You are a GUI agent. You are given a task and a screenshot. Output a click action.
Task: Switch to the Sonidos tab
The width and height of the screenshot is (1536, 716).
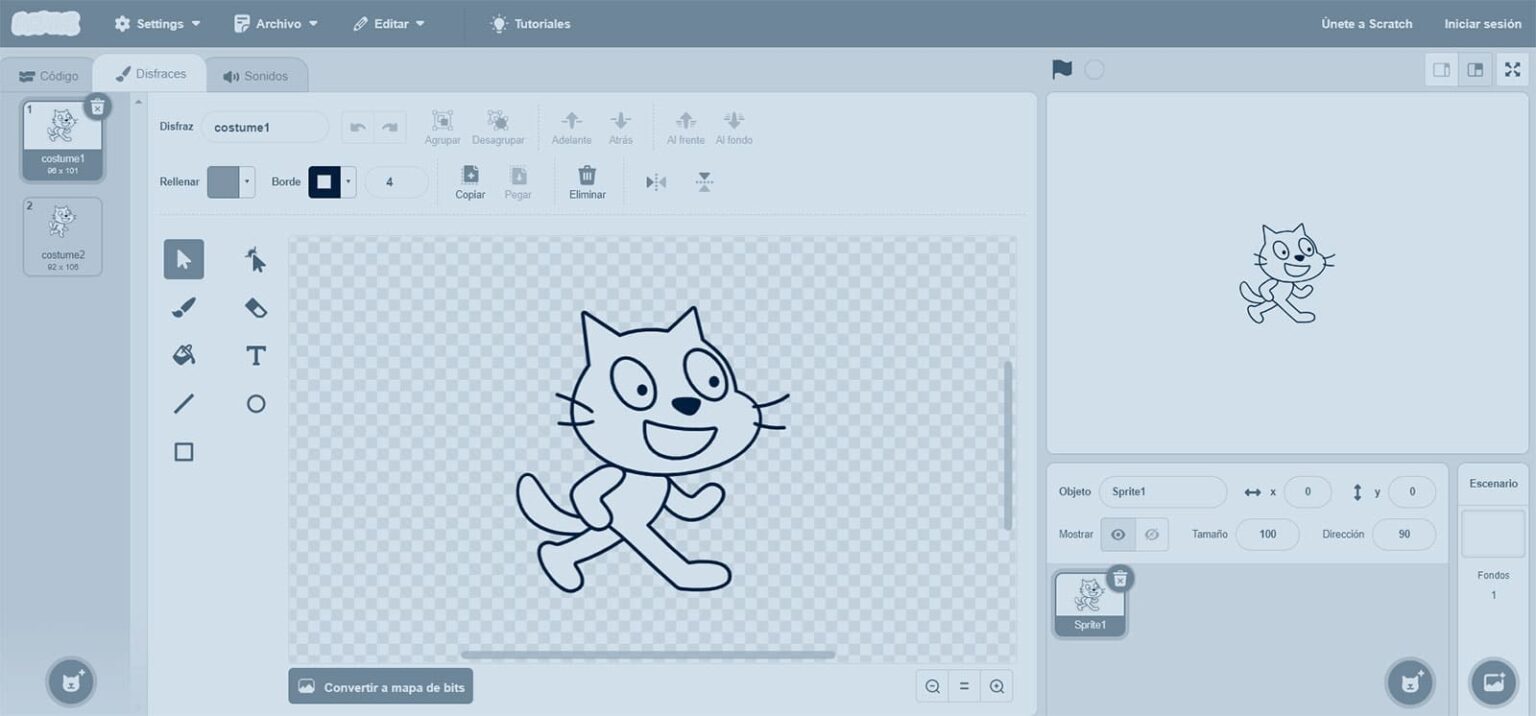[x=256, y=76]
